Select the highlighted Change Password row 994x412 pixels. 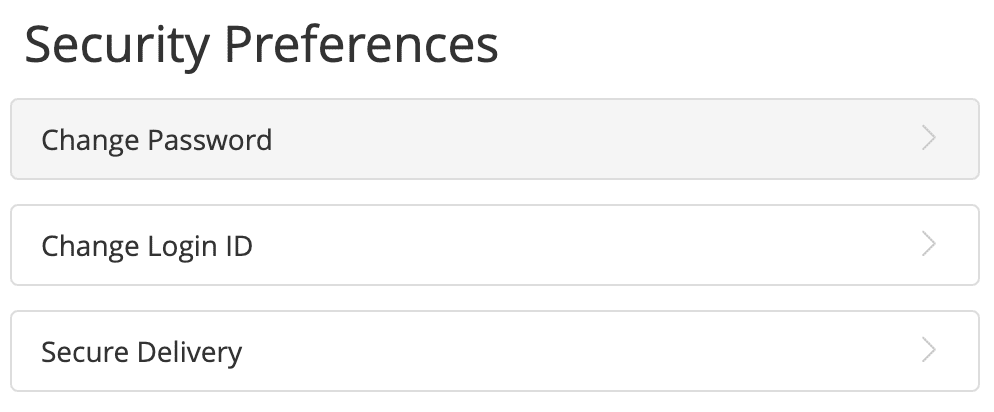(494, 139)
